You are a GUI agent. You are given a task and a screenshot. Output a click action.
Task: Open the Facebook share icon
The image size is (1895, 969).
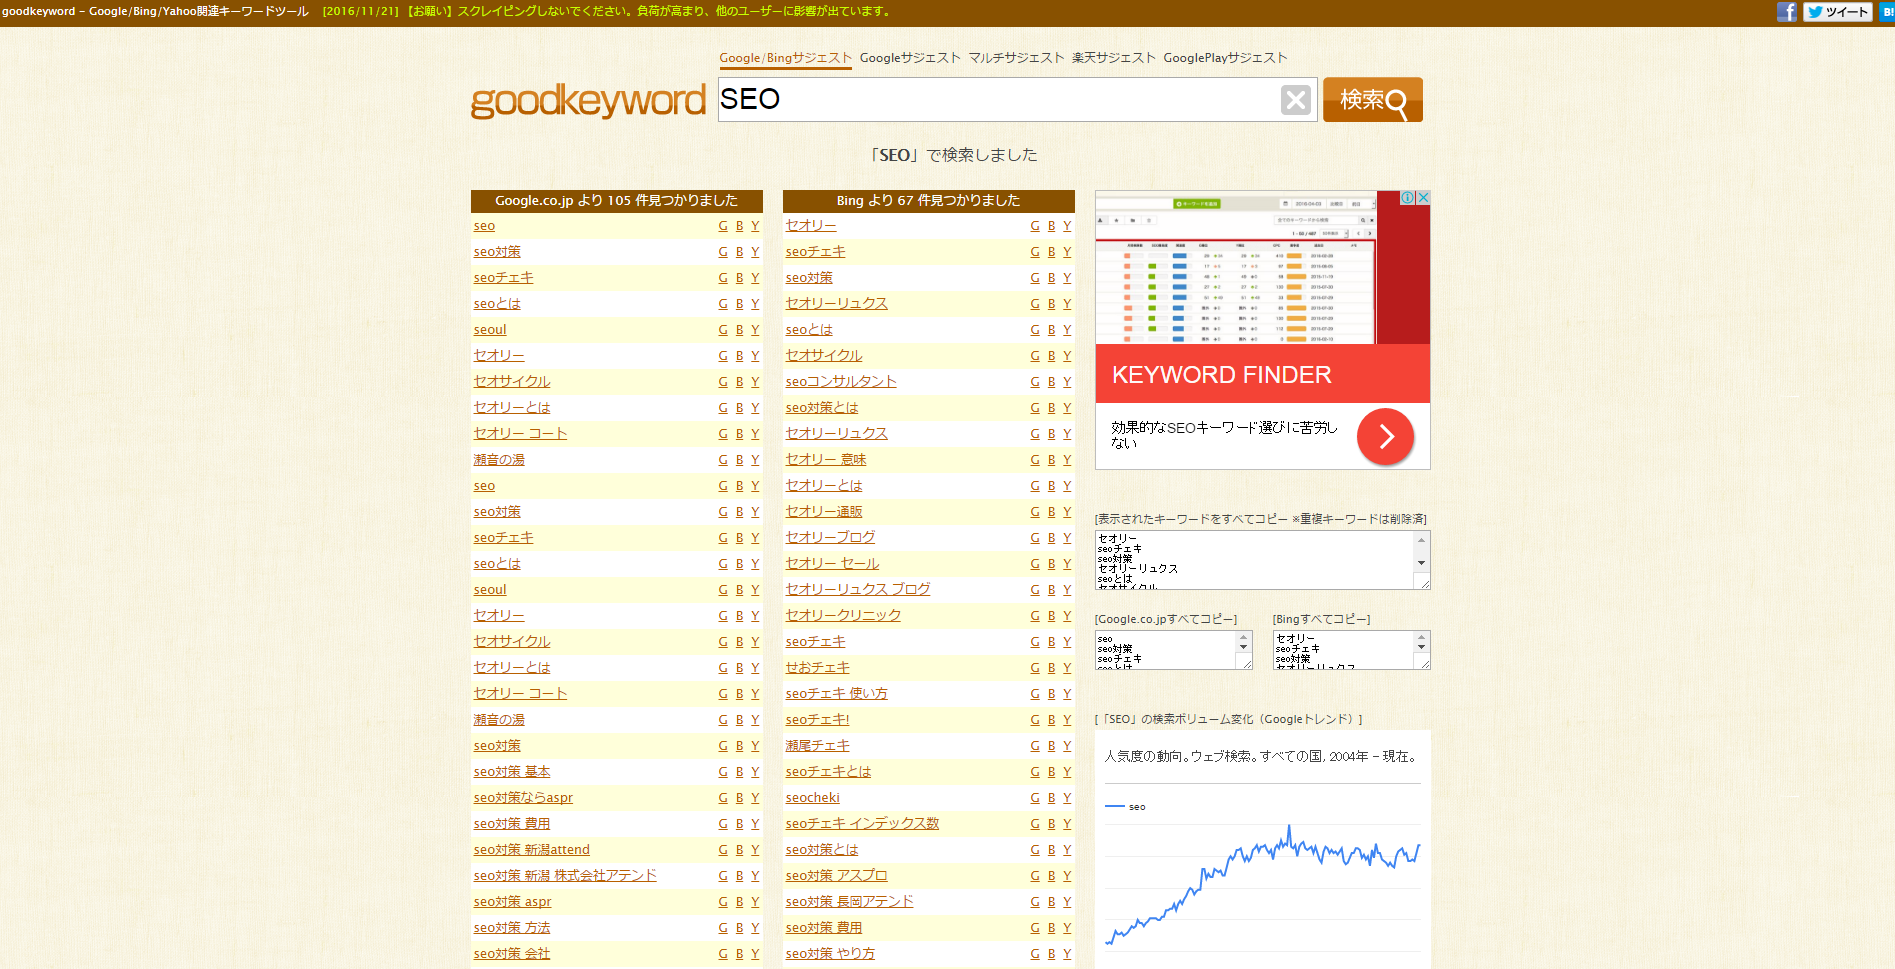tap(1786, 12)
